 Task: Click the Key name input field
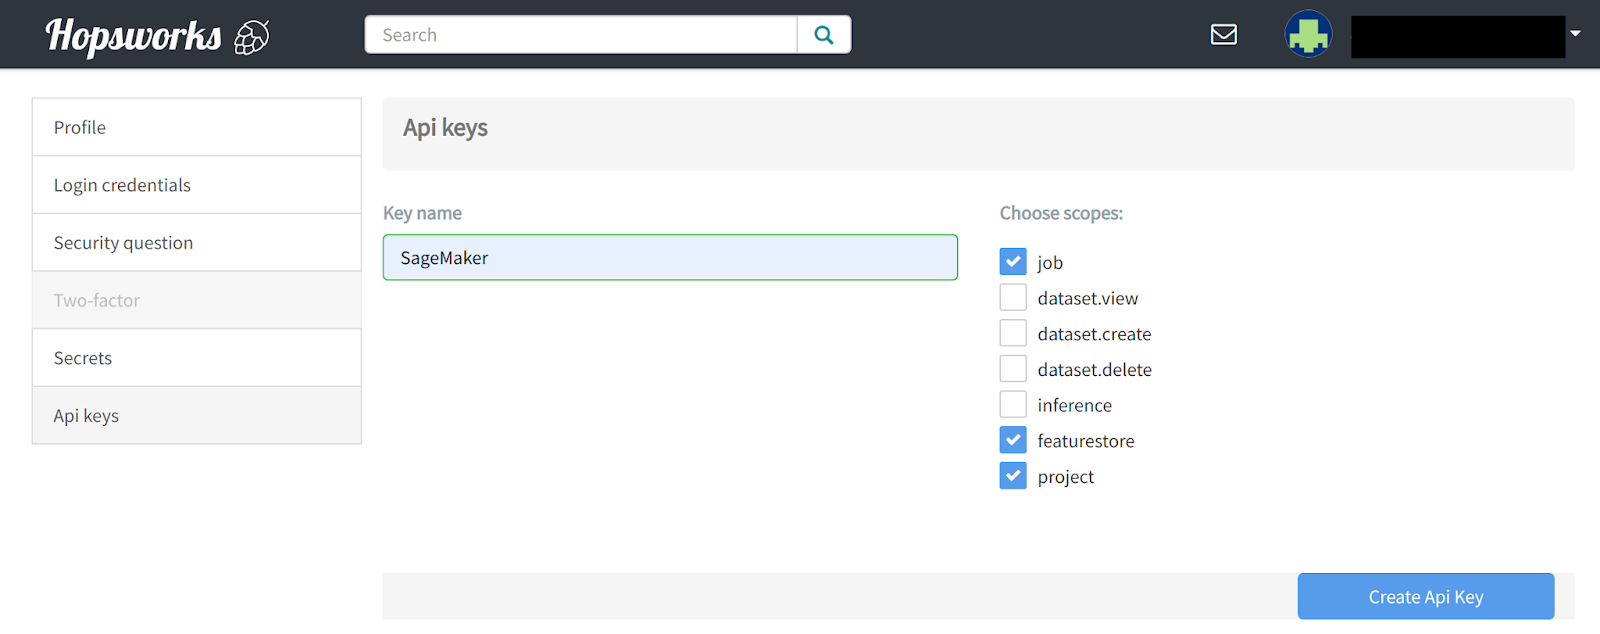670,258
